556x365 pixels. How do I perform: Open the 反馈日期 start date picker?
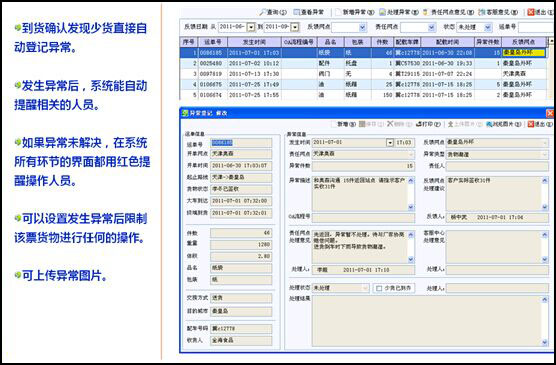[x=251, y=27]
